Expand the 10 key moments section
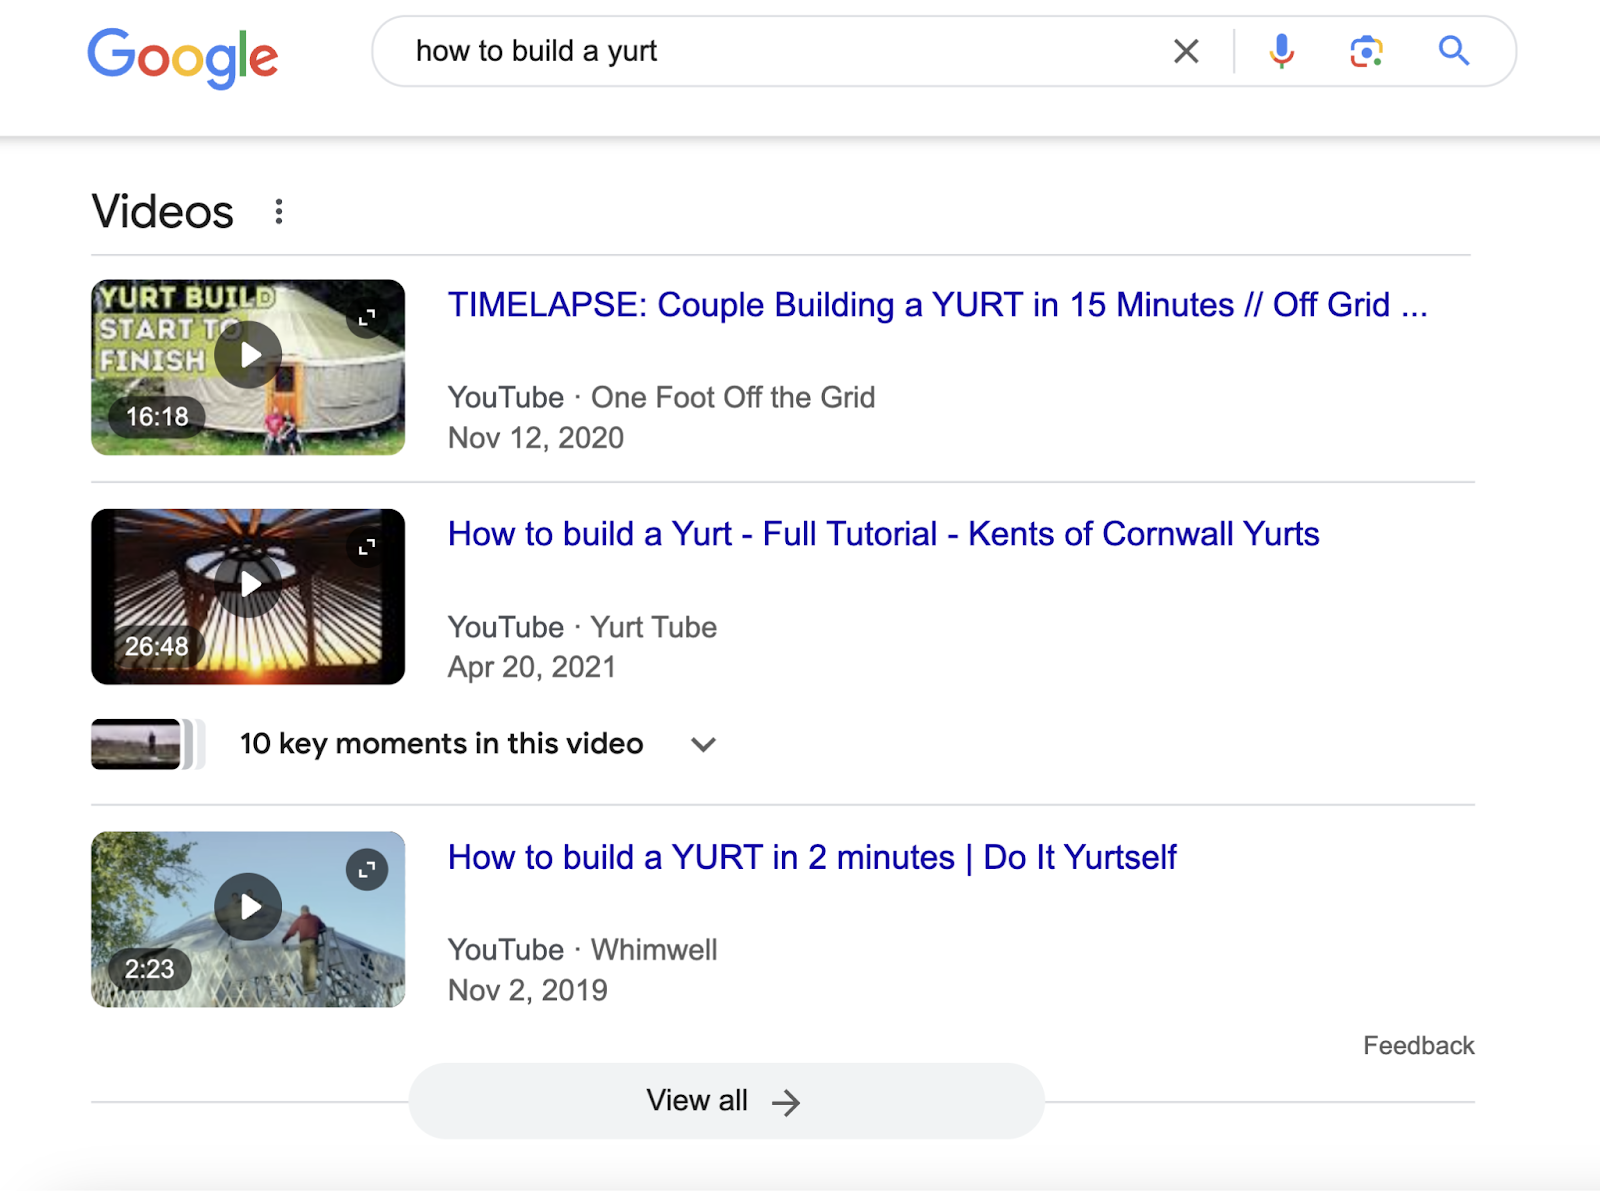Screen dimensions: 1600x1191 (440, 743)
